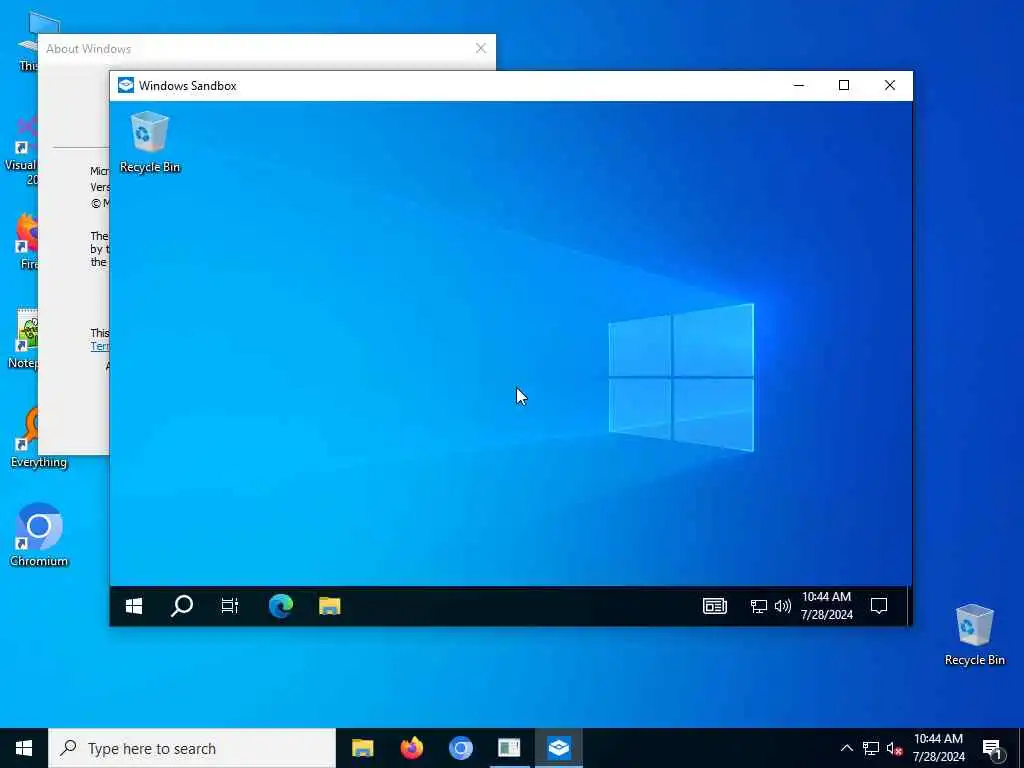Image resolution: width=1024 pixels, height=768 pixels.
Task: Launch Chromium from the host taskbar
Action: [x=460, y=748]
